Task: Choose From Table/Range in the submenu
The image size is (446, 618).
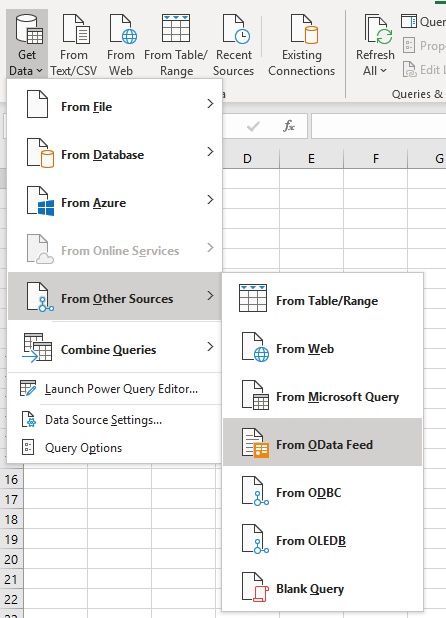Action: (x=323, y=300)
